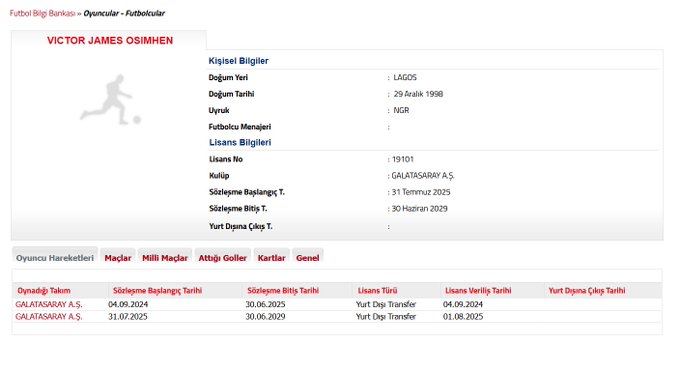The height and width of the screenshot is (371, 680).
Task: Click the Lisans Bilgileri section heading
Action: pos(240,142)
